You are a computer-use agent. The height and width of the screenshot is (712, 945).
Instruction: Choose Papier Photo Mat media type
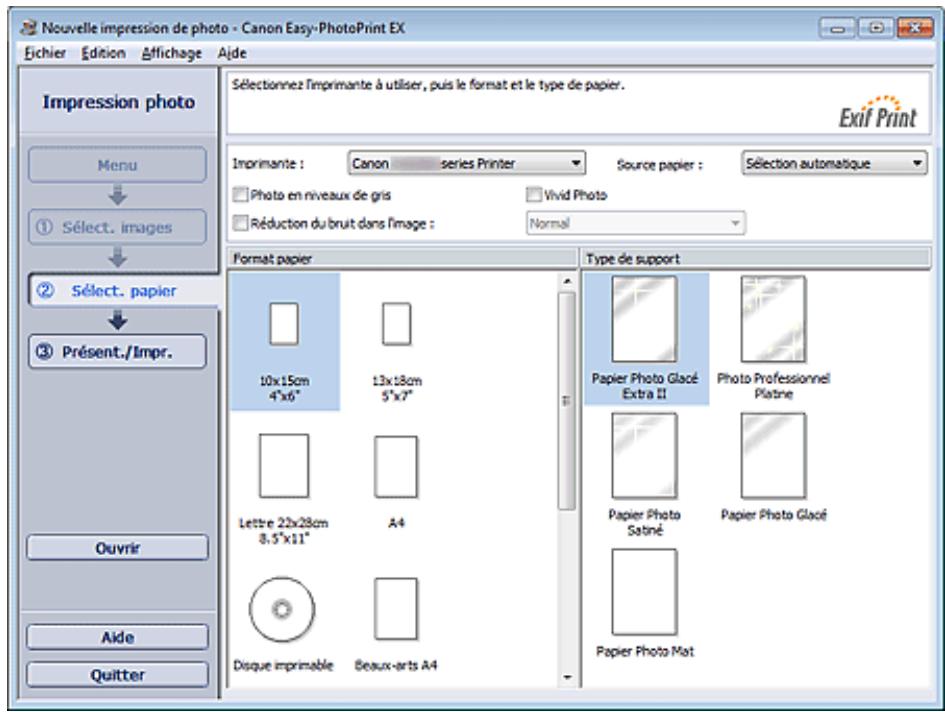644,592
